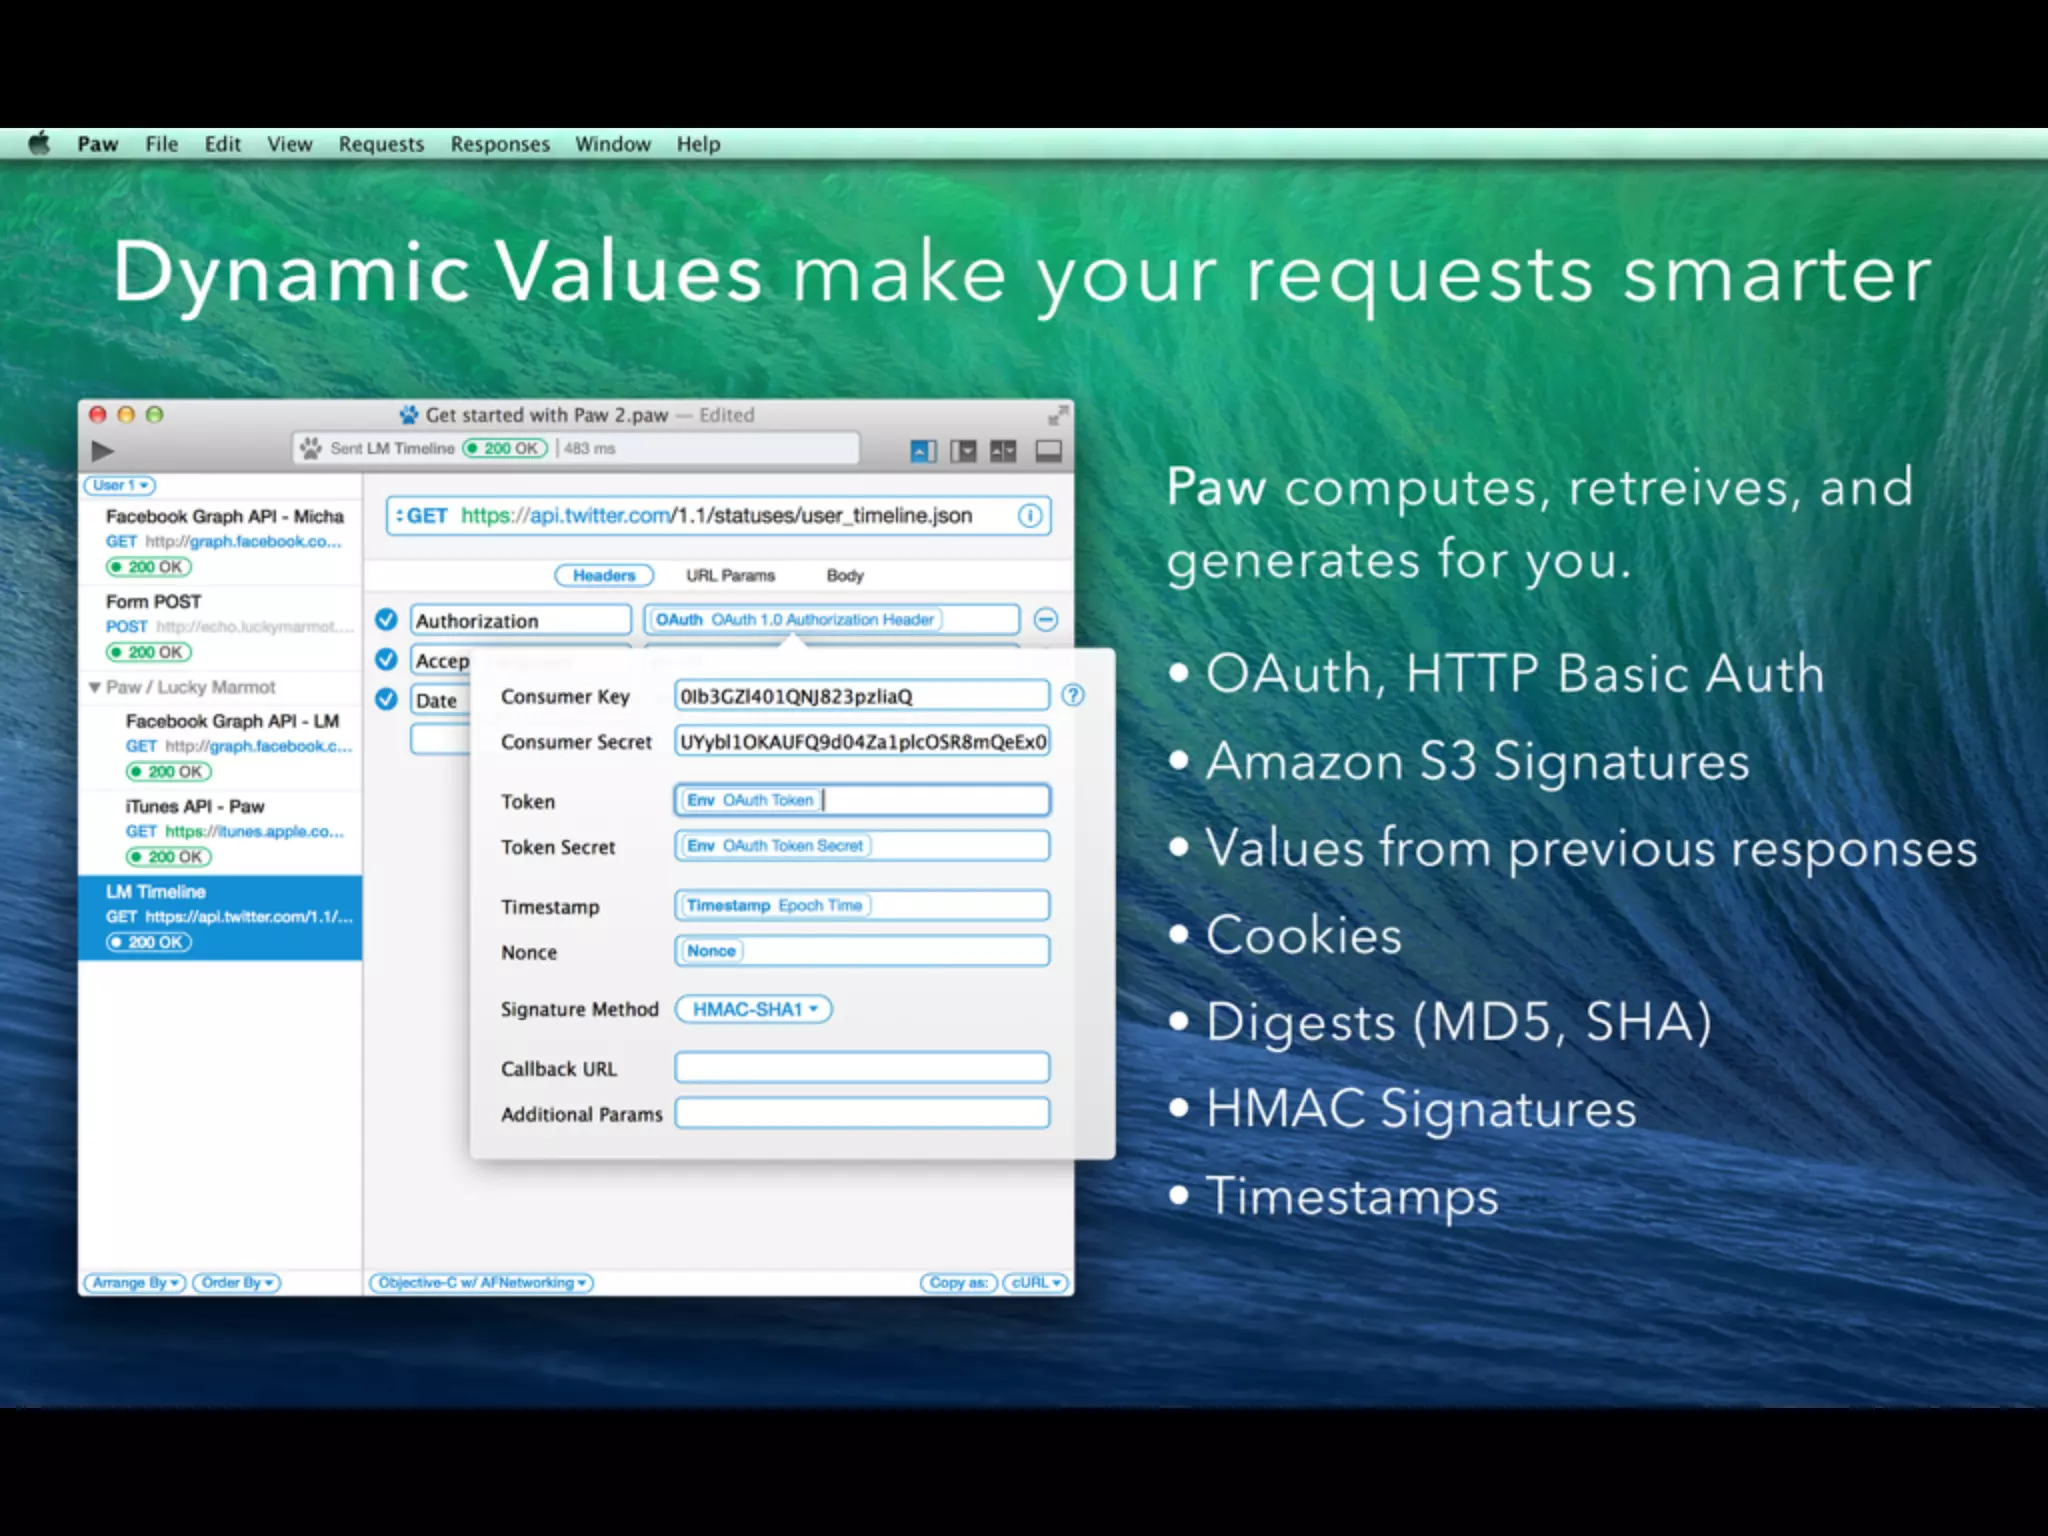Screen dimensions: 2048x1536
Task: Click the sidebar layout icon highlighted blue
Action: [923, 451]
